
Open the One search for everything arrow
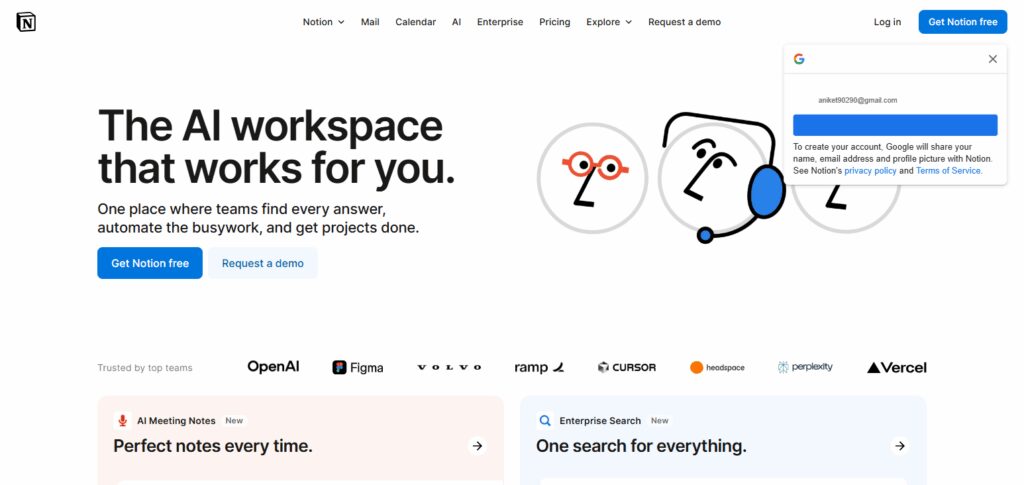[900, 446]
